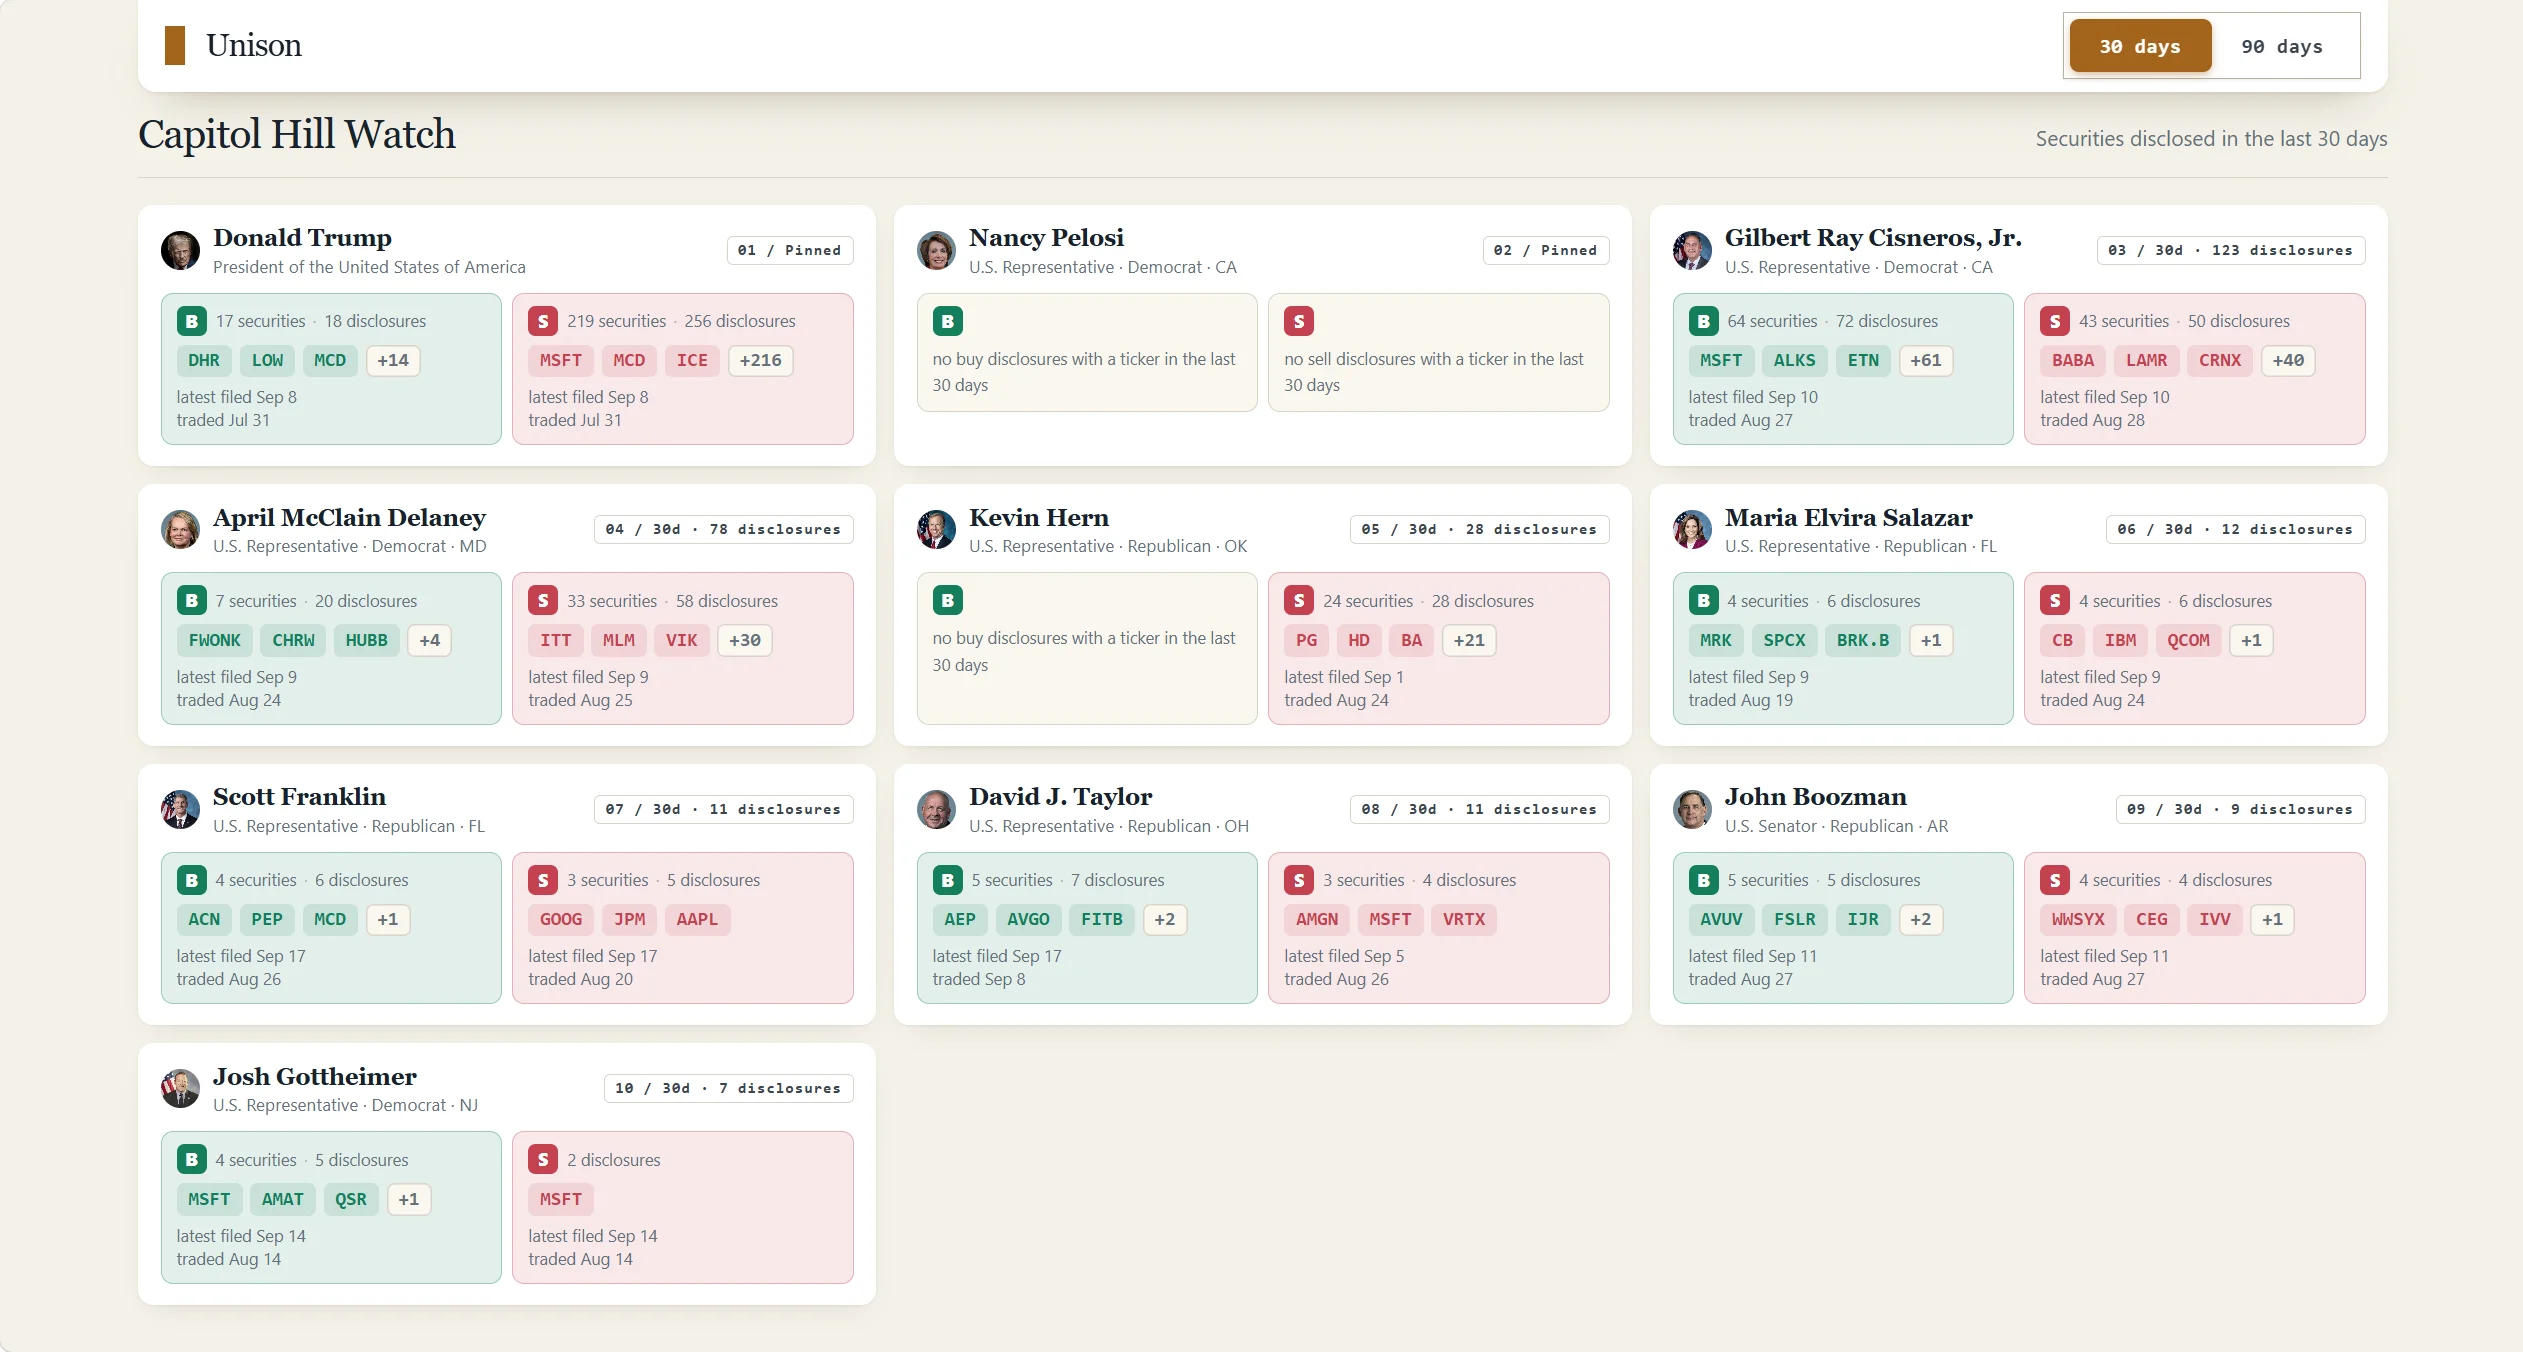Expand +21 more sells for Kevin Hern
Viewport: 2523px width, 1352px height.
click(1469, 640)
